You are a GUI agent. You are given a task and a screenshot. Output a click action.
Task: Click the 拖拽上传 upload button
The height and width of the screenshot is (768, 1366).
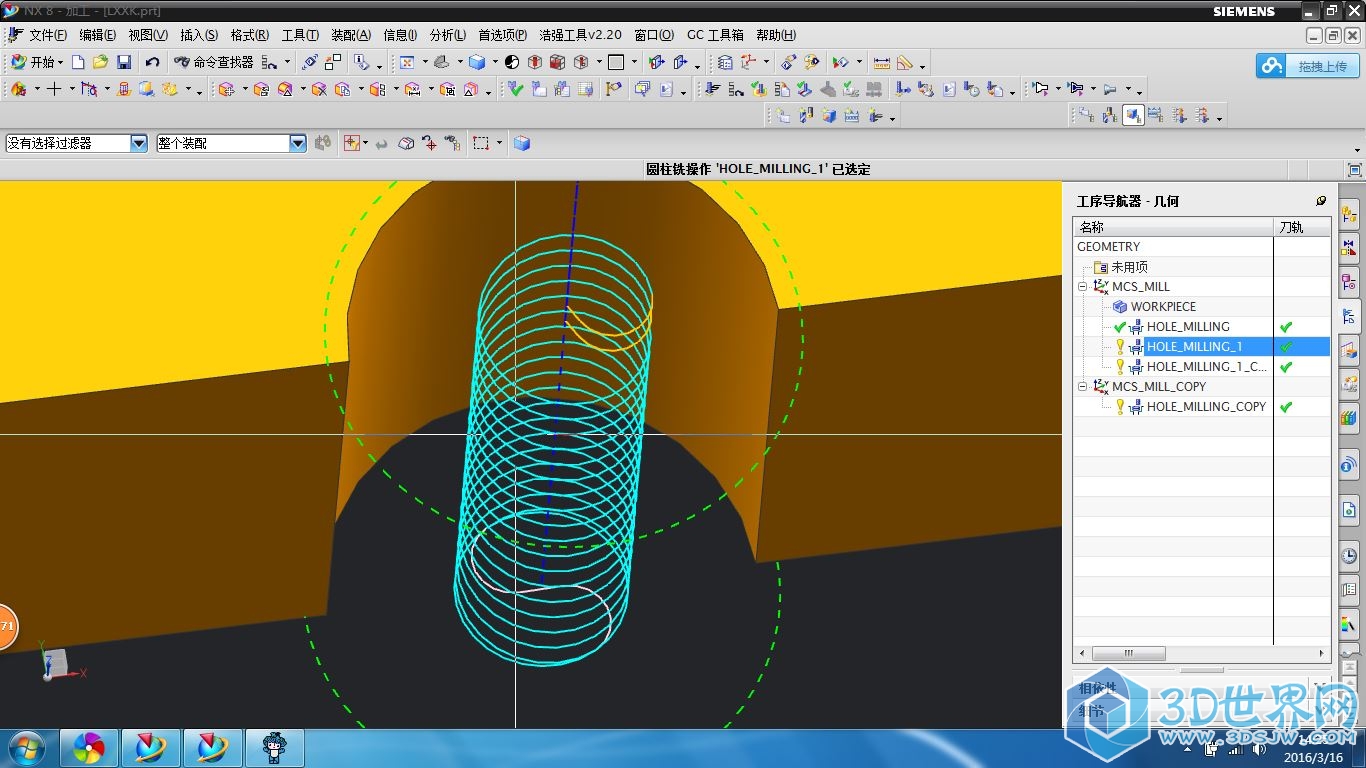point(1307,66)
